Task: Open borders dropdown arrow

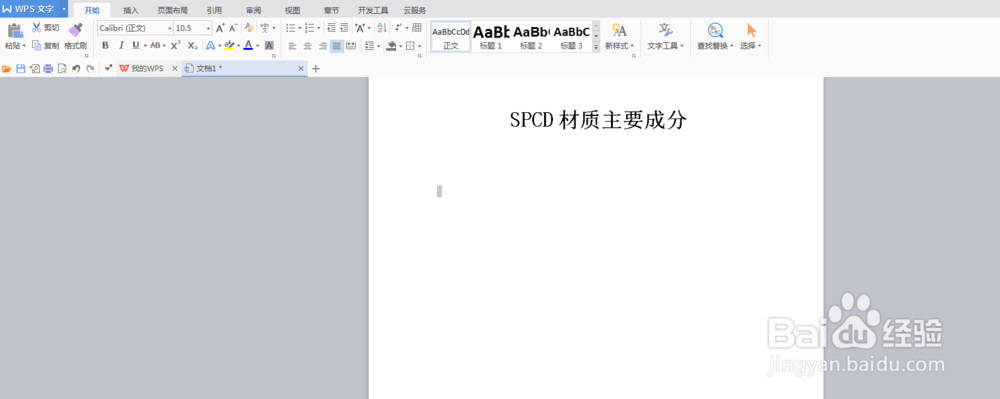Action: (x=419, y=46)
